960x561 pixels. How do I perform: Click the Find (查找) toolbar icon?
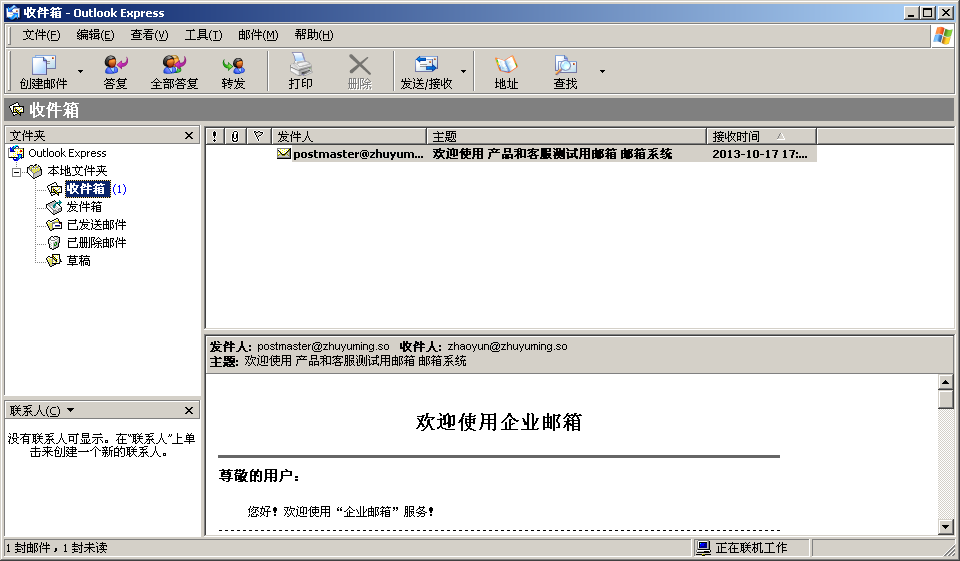[x=565, y=66]
